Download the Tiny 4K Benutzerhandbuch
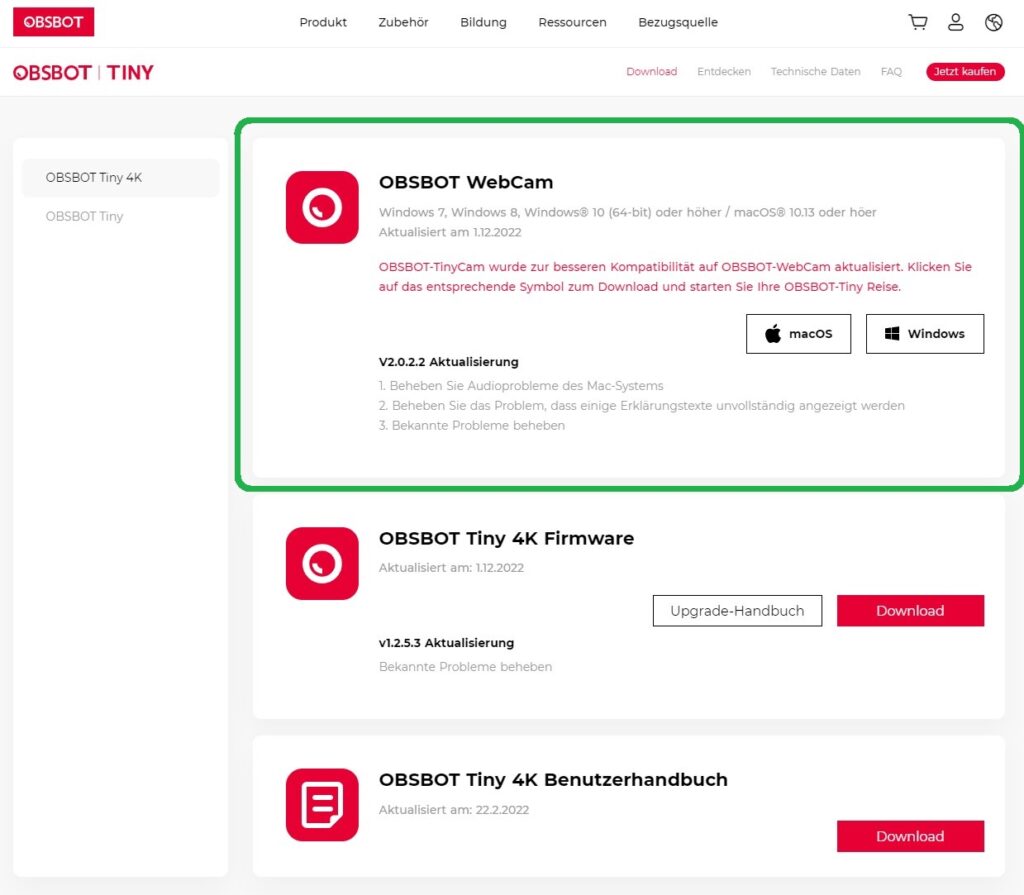The height and width of the screenshot is (895, 1024). pyautogui.click(x=910, y=836)
